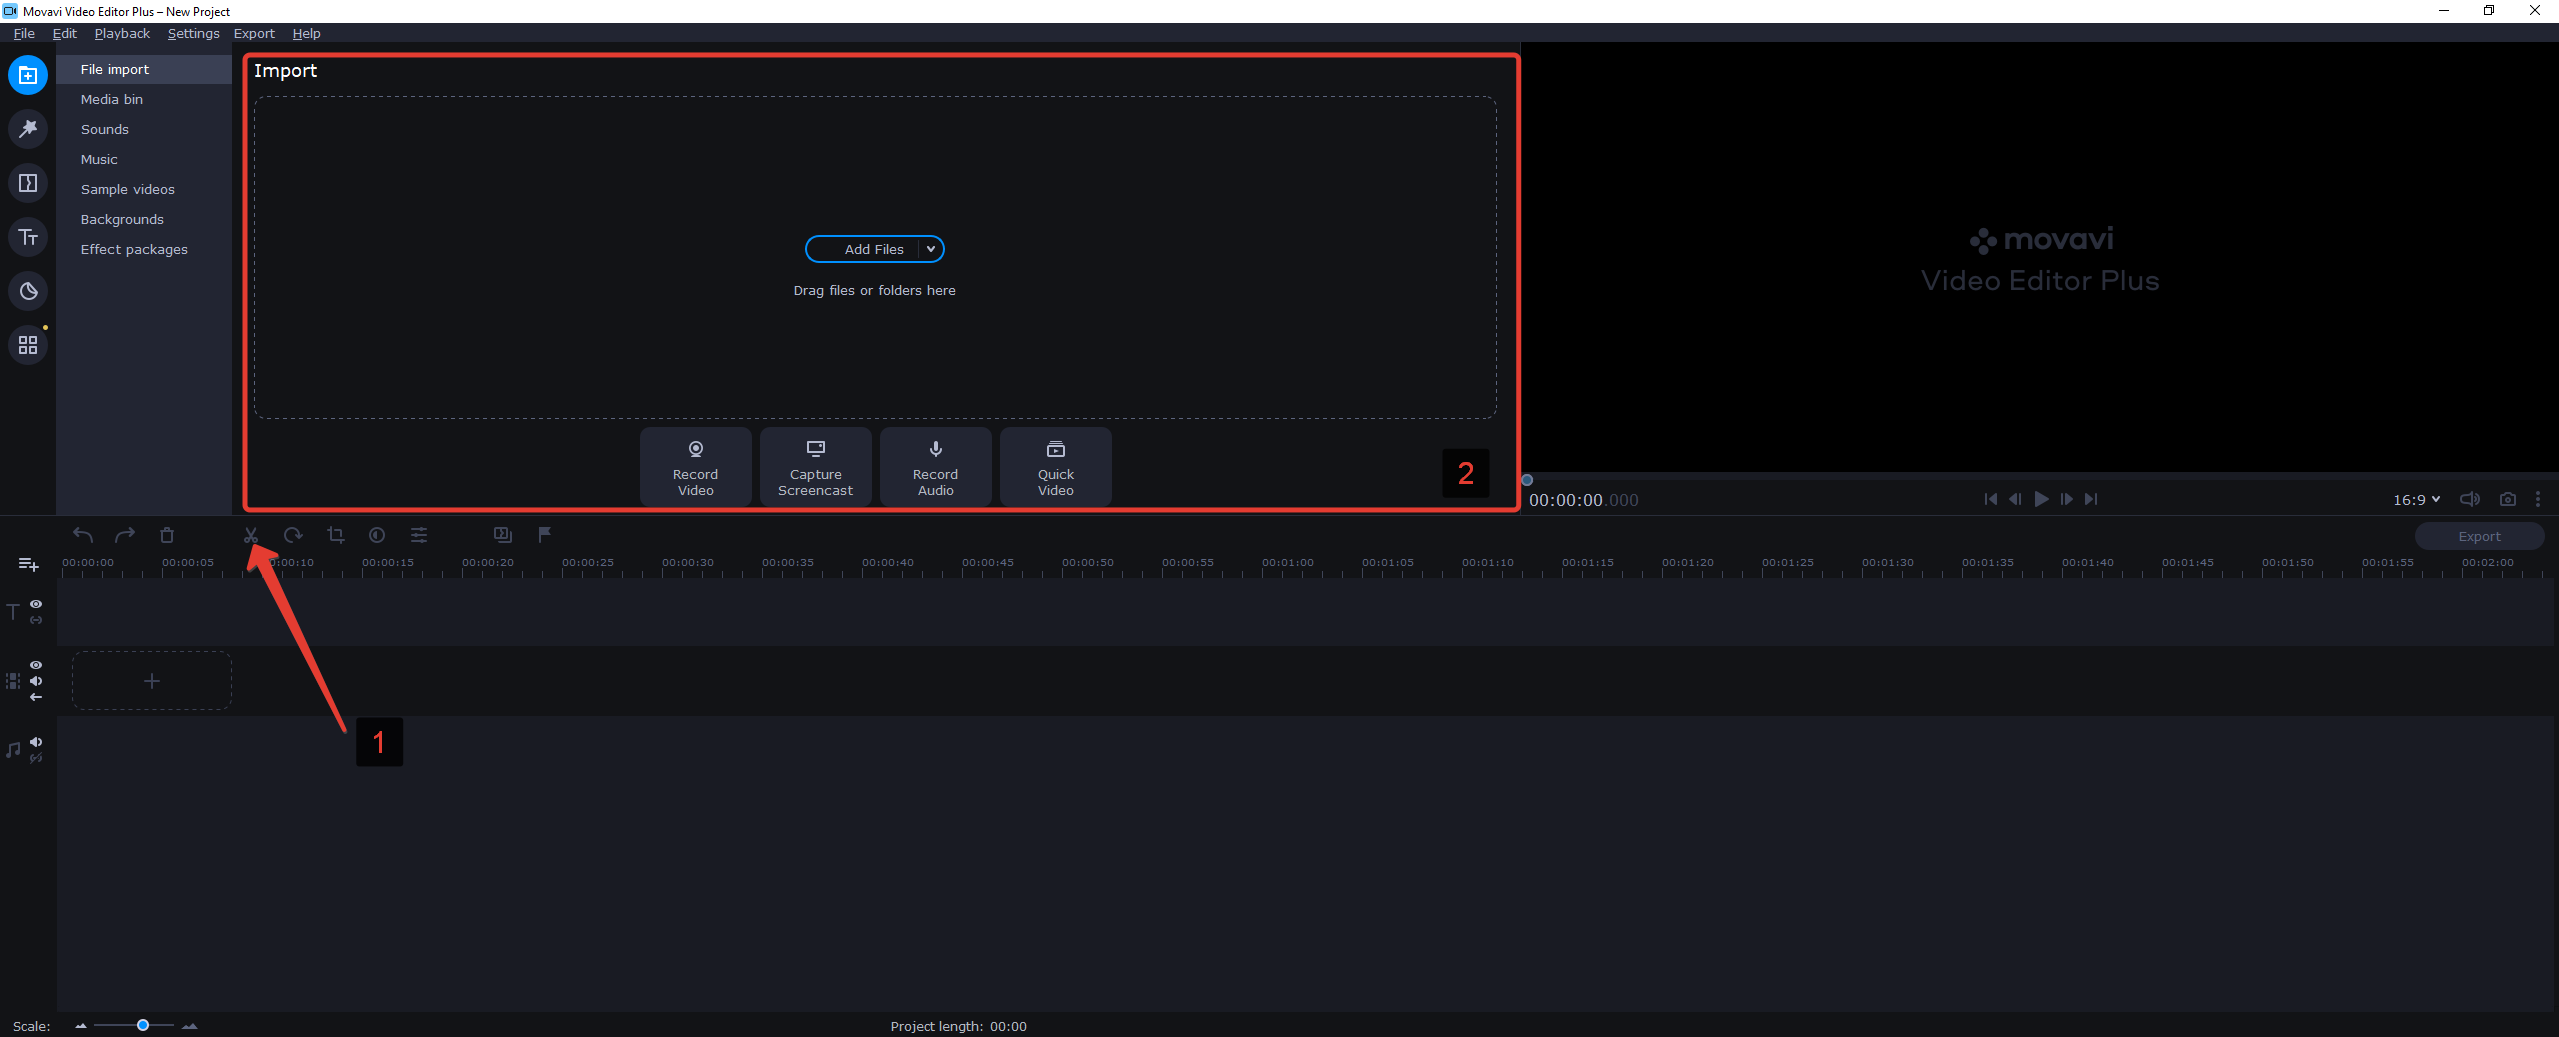Click the plus placeholder on video track

[x=151, y=681]
